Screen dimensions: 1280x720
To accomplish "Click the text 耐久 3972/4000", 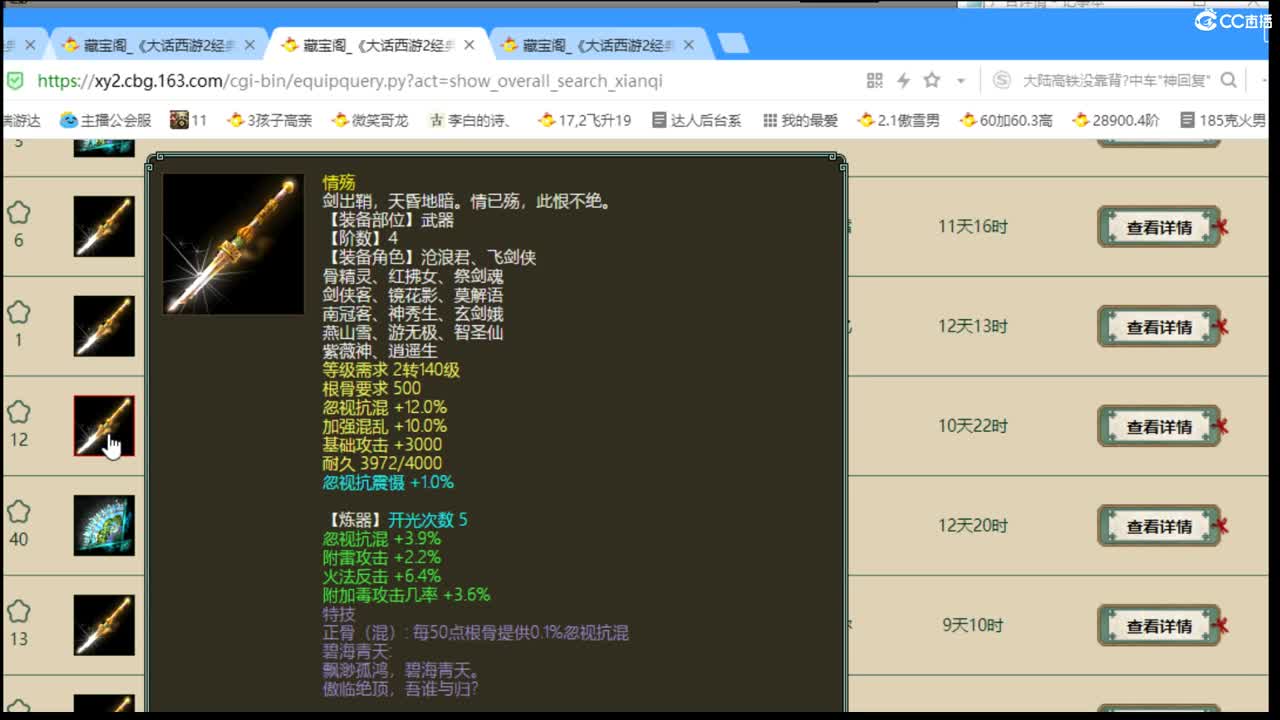I will (x=382, y=463).
